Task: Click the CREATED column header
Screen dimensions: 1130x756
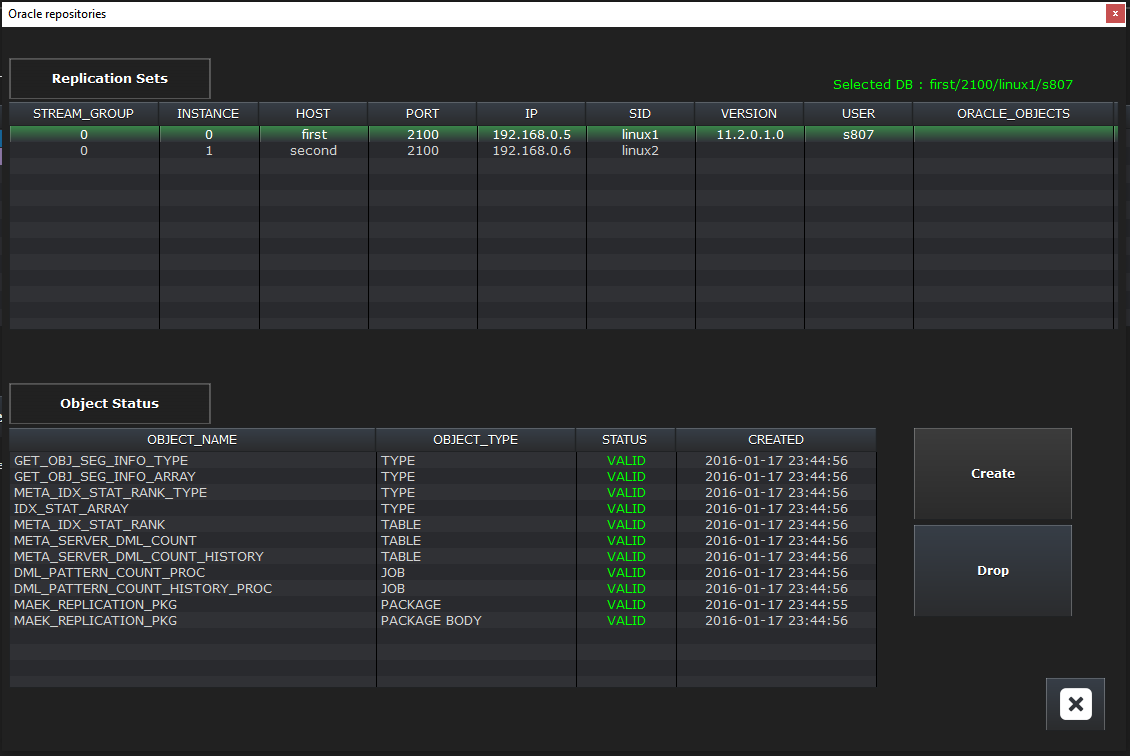Action: 775,440
